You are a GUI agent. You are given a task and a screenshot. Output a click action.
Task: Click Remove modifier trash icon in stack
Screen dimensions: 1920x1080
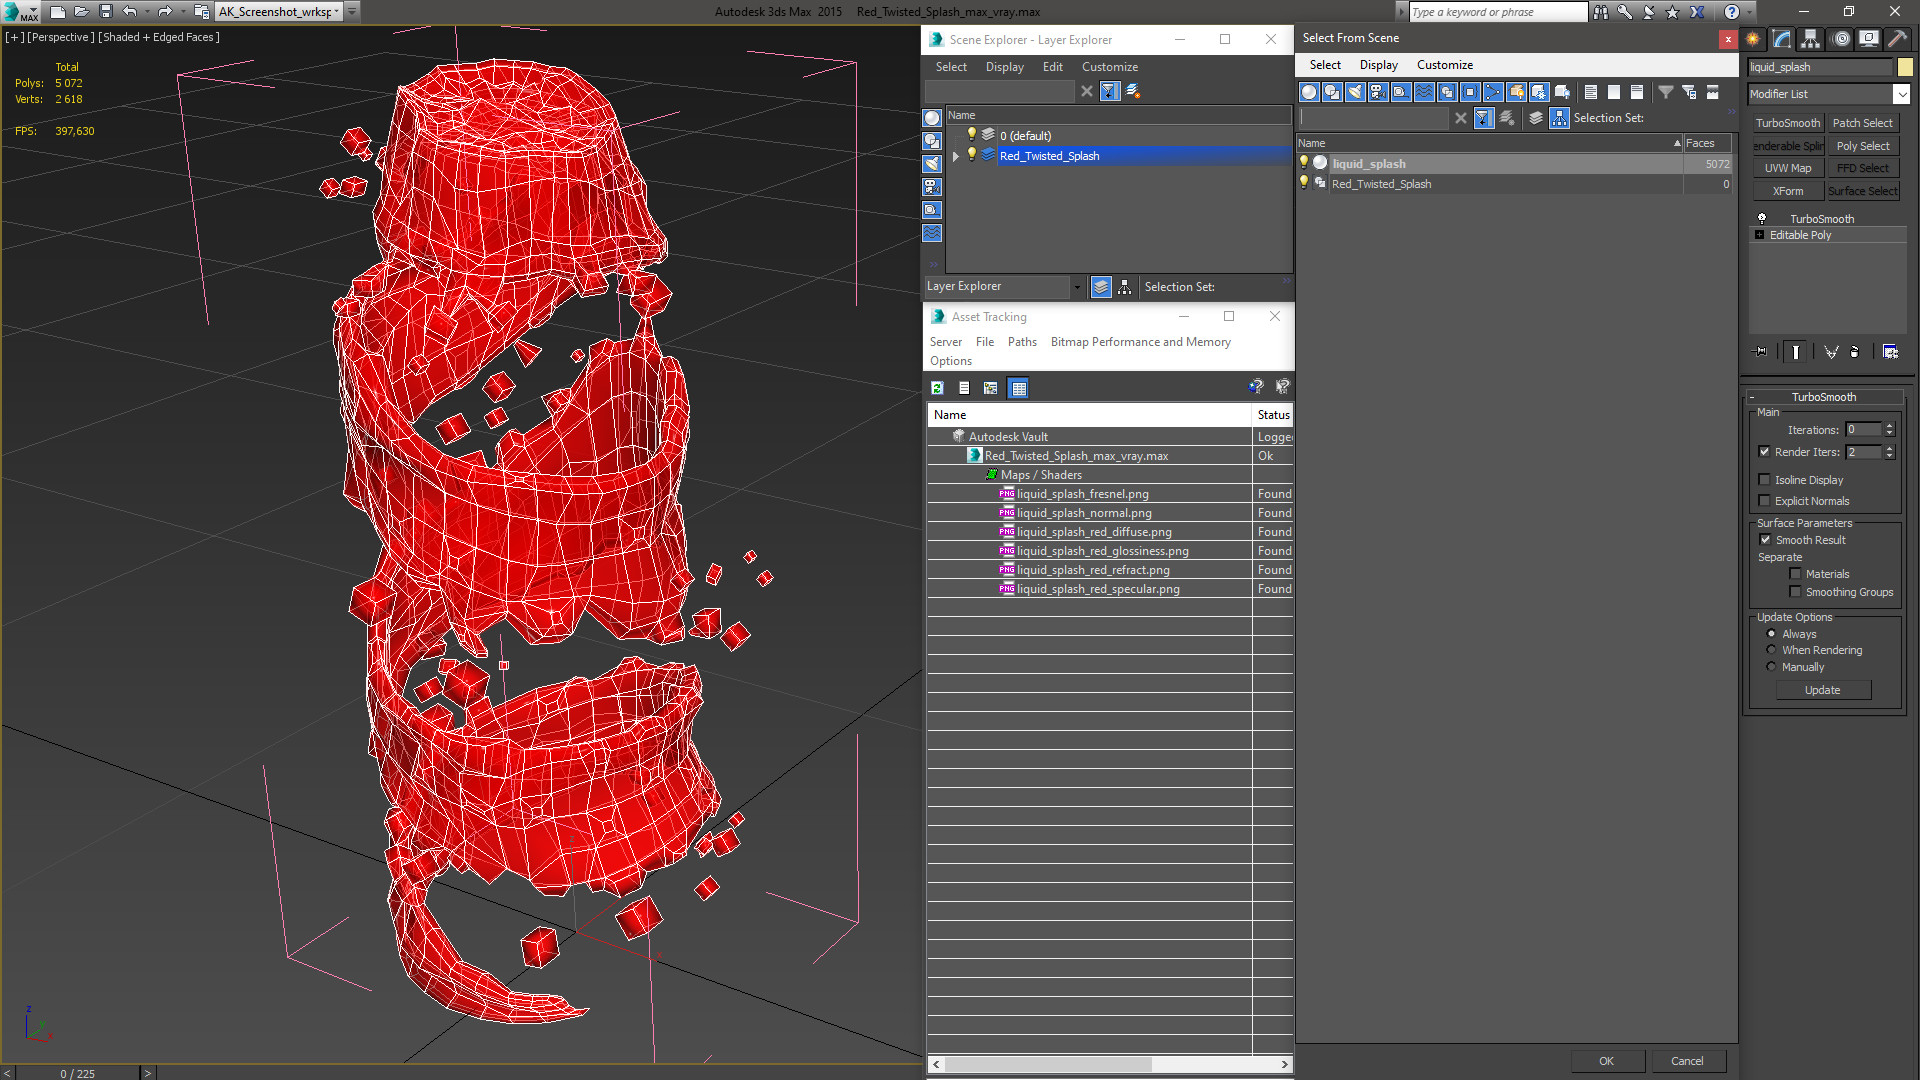pos(1855,352)
